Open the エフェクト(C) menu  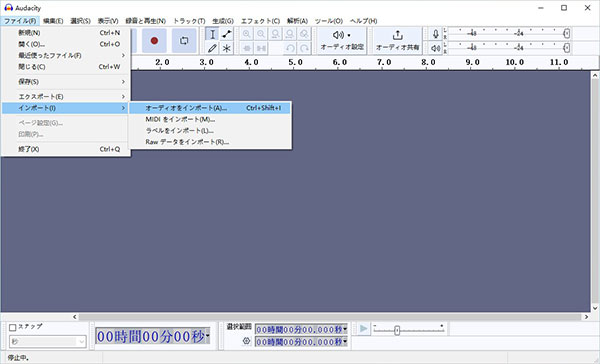point(260,21)
